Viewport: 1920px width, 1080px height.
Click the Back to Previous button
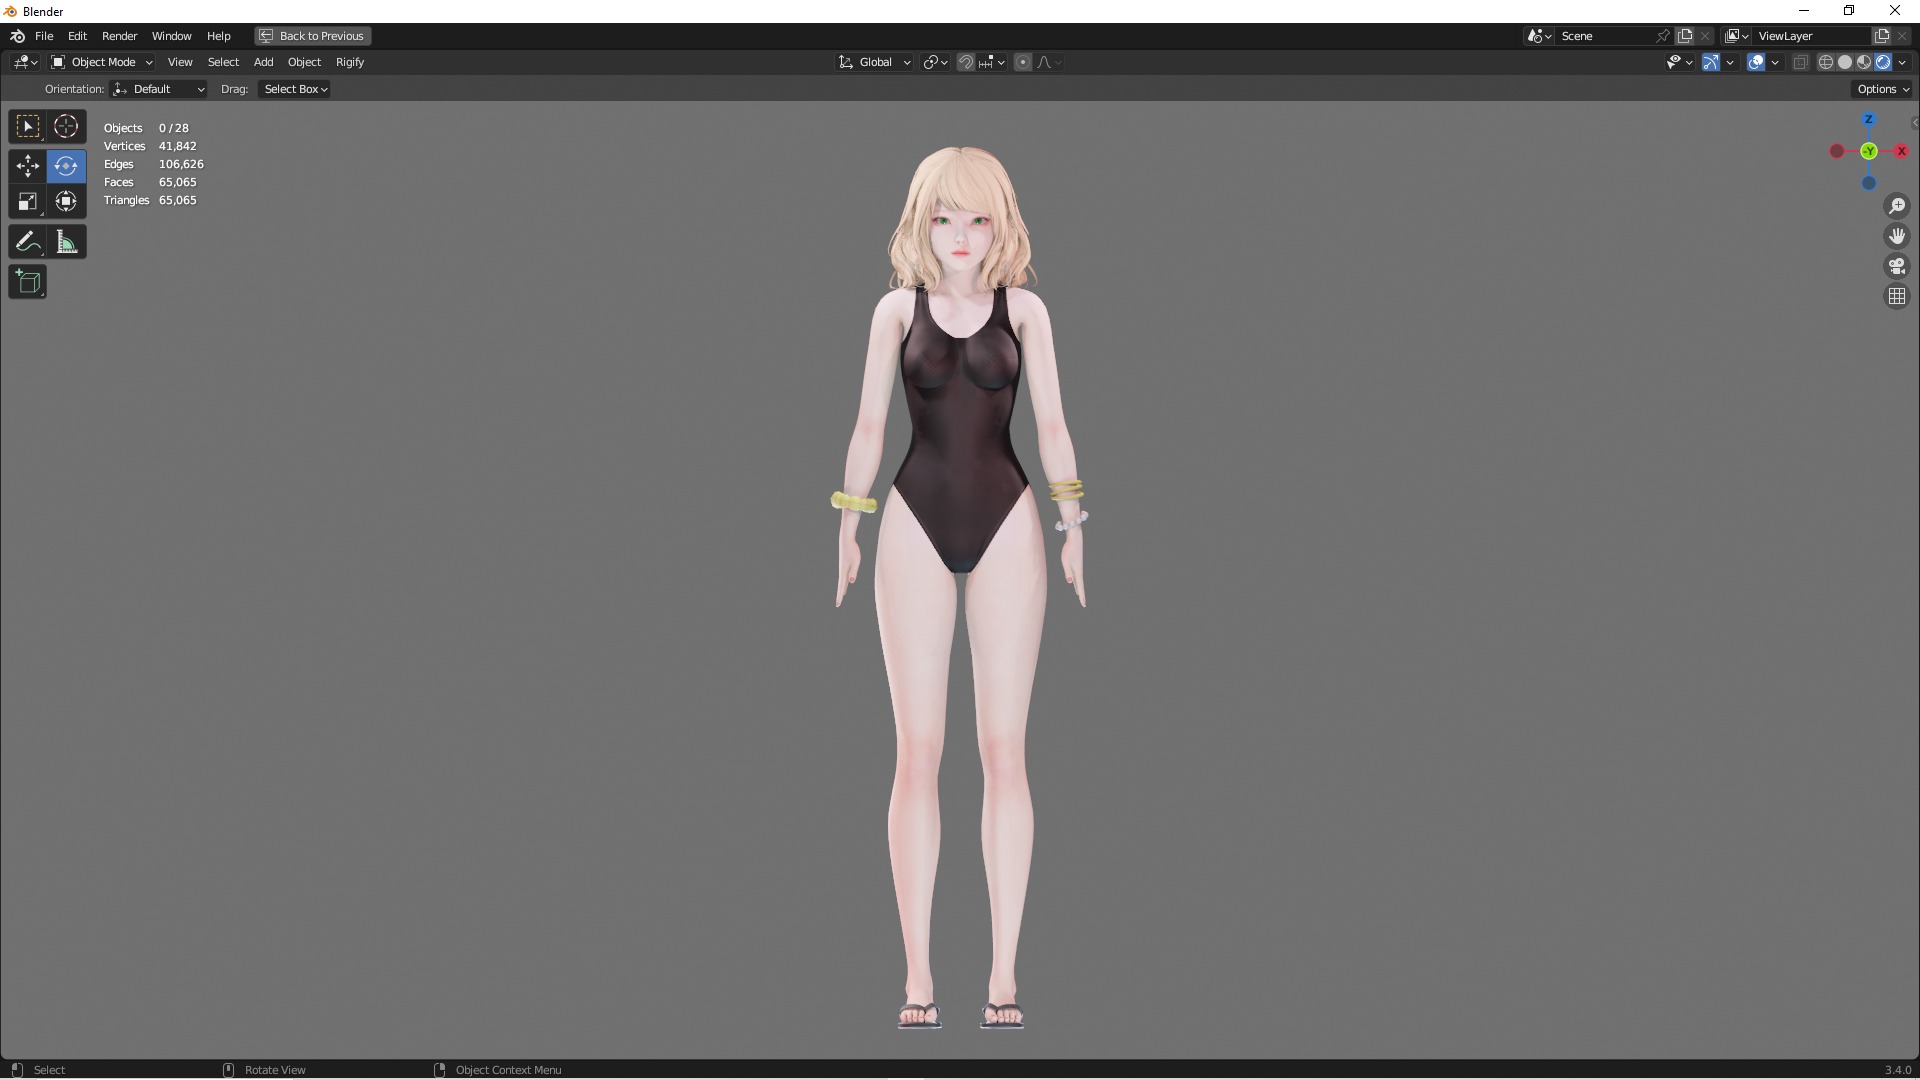click(x=312, y=36)
